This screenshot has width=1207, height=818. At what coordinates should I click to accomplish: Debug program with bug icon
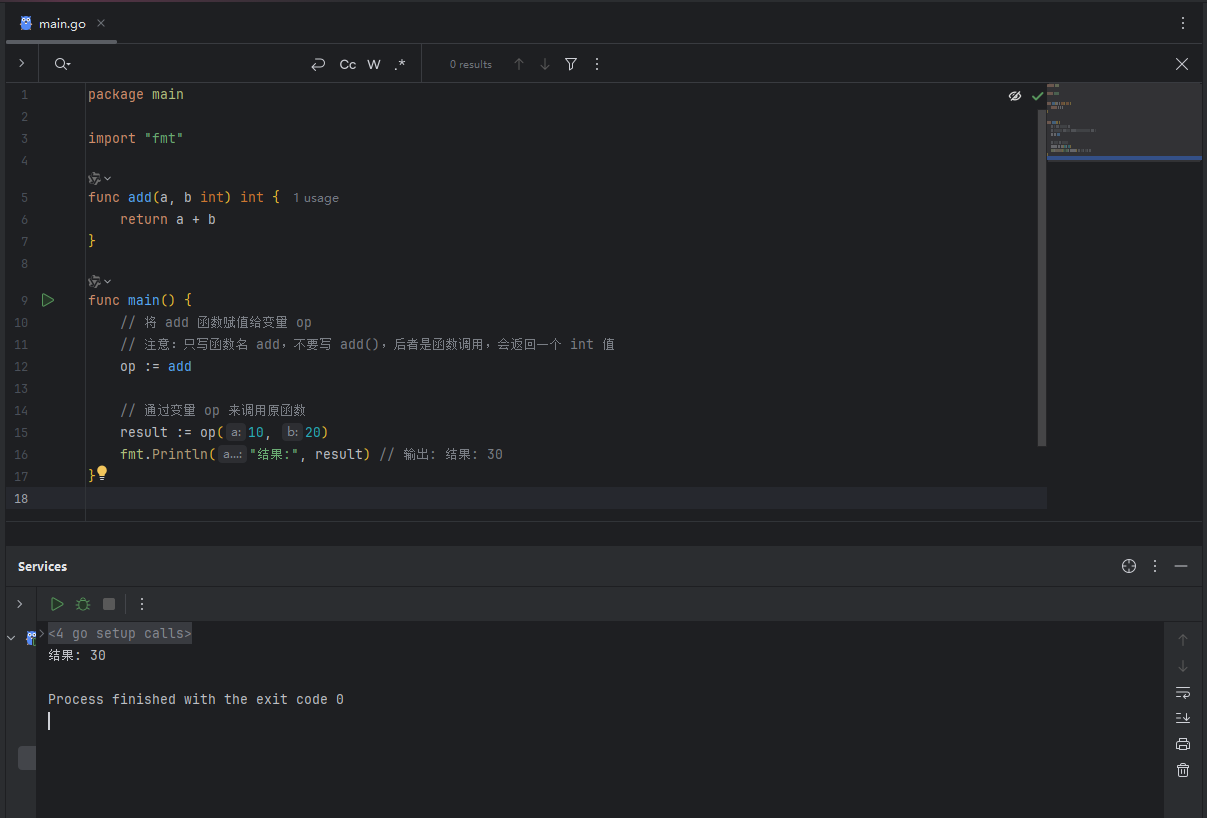(x=83, y=604)
